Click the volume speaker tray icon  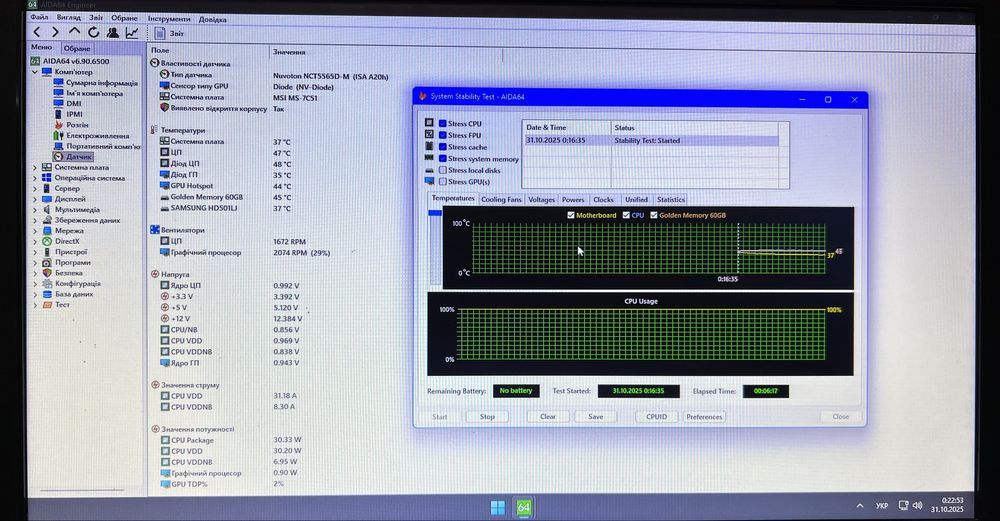tap(917, 505)
